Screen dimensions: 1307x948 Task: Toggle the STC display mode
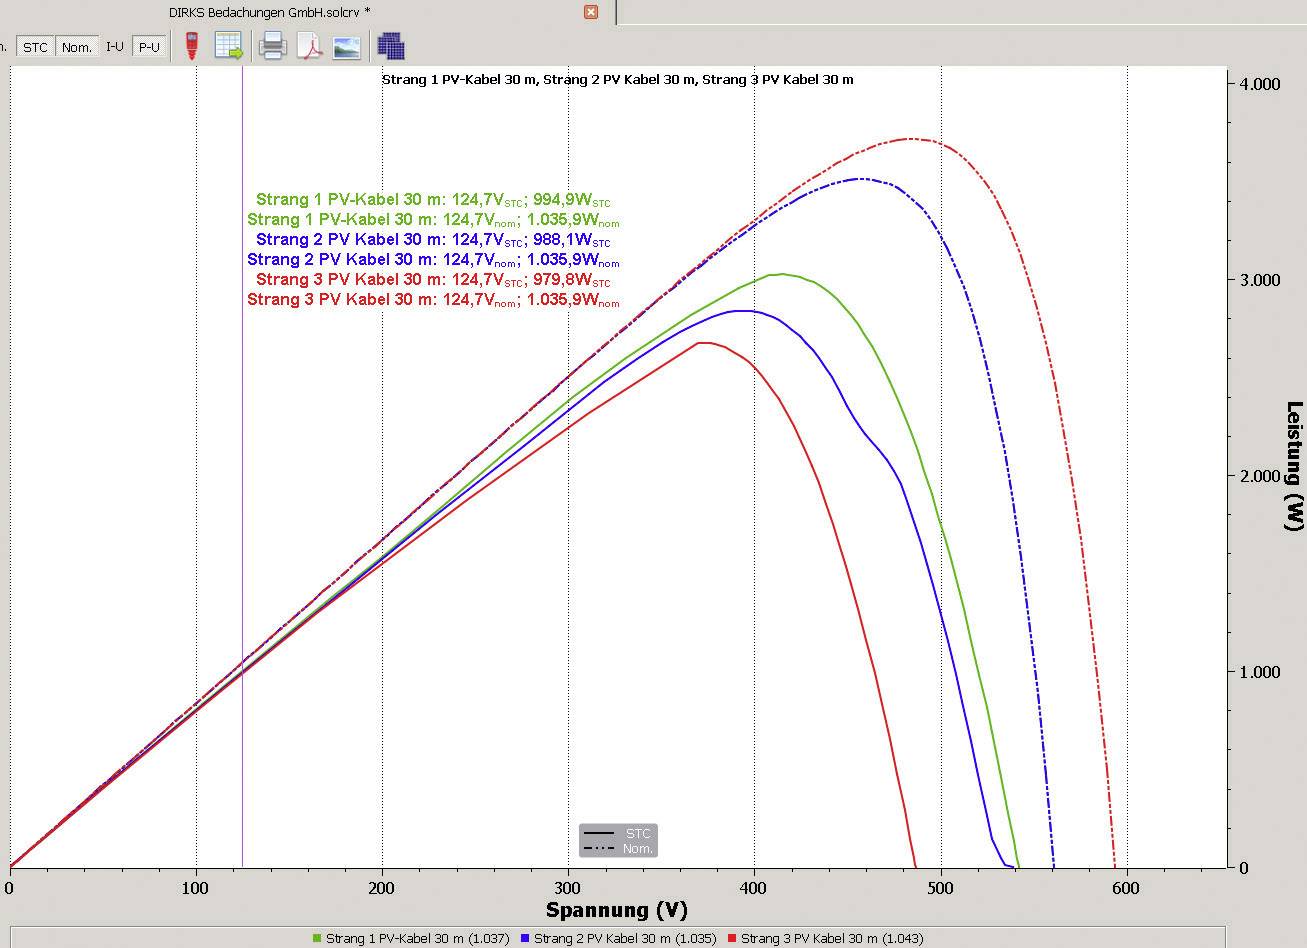click(x=34, y=46)
